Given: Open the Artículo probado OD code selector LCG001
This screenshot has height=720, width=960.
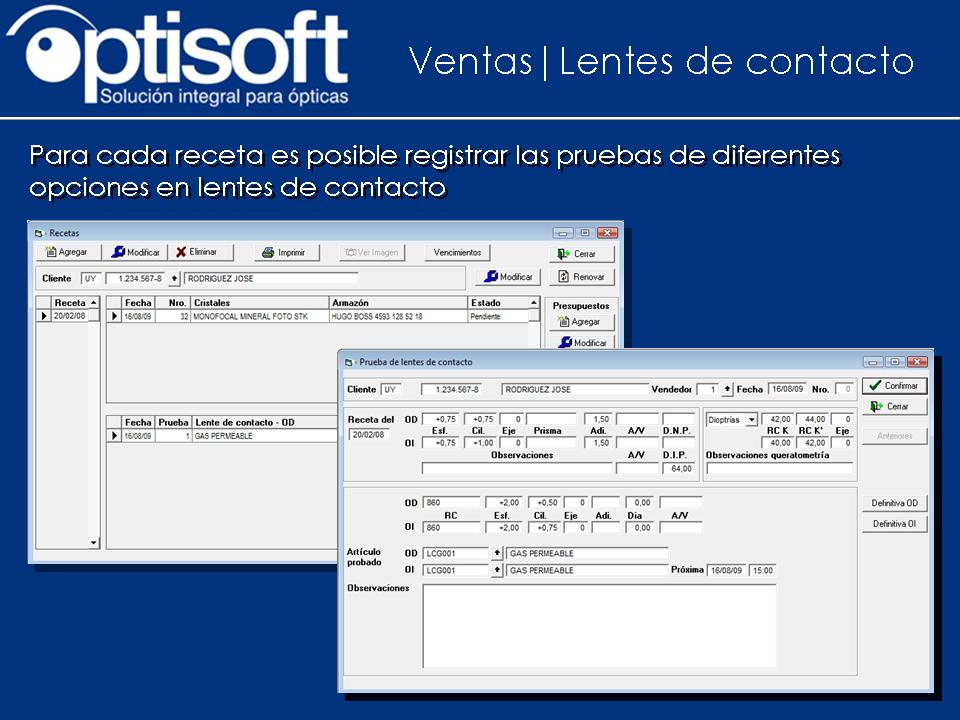Looking at the screenshot, I should click(497, 552).
